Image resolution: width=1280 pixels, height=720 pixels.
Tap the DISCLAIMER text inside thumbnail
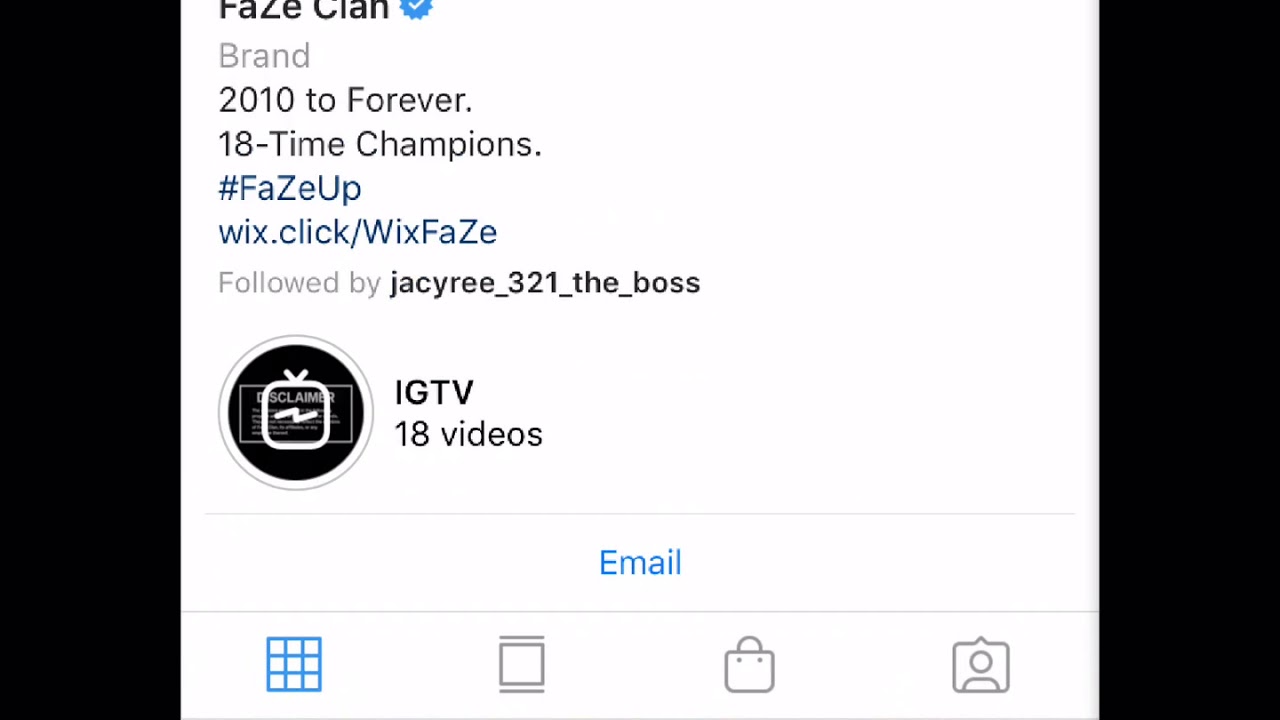tap(295, 397)
